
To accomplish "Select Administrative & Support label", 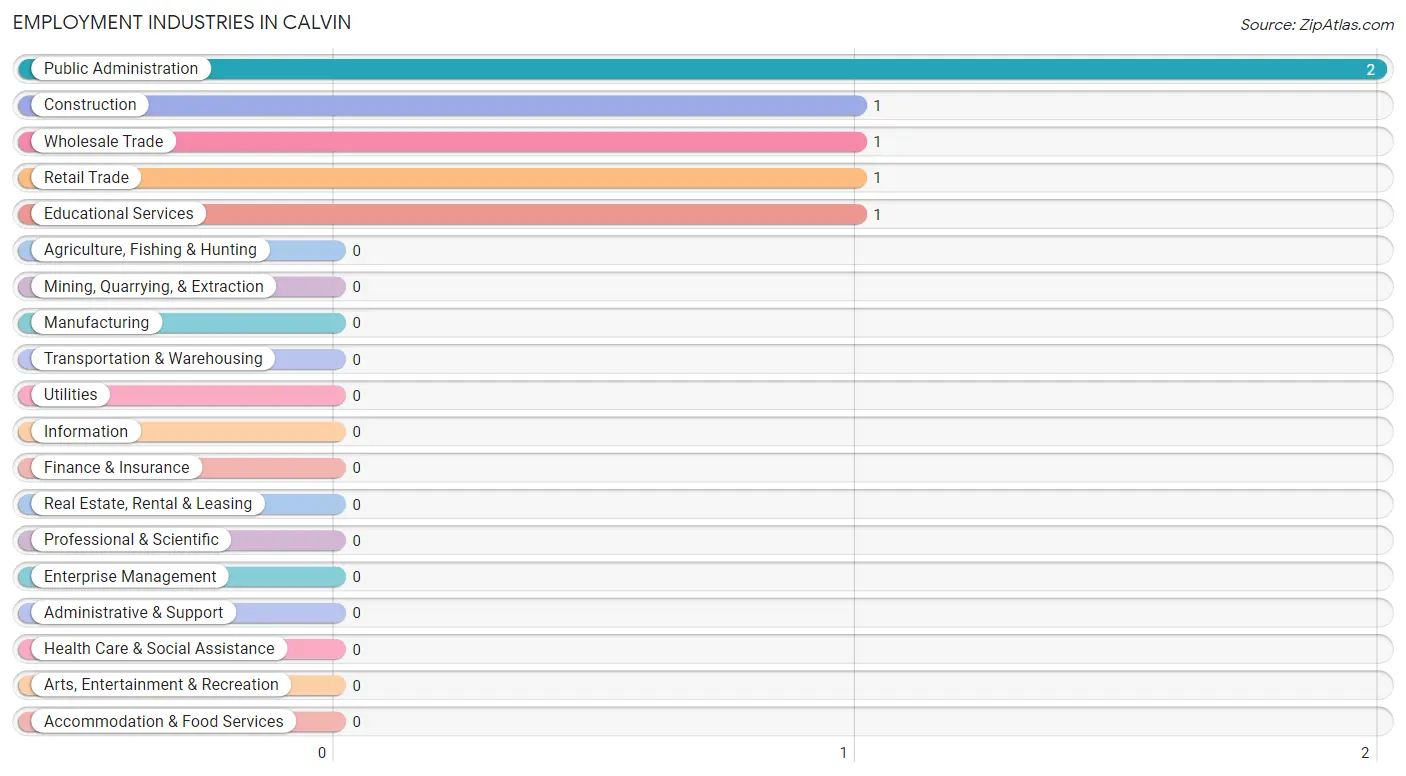I will [x=134, y=613].
